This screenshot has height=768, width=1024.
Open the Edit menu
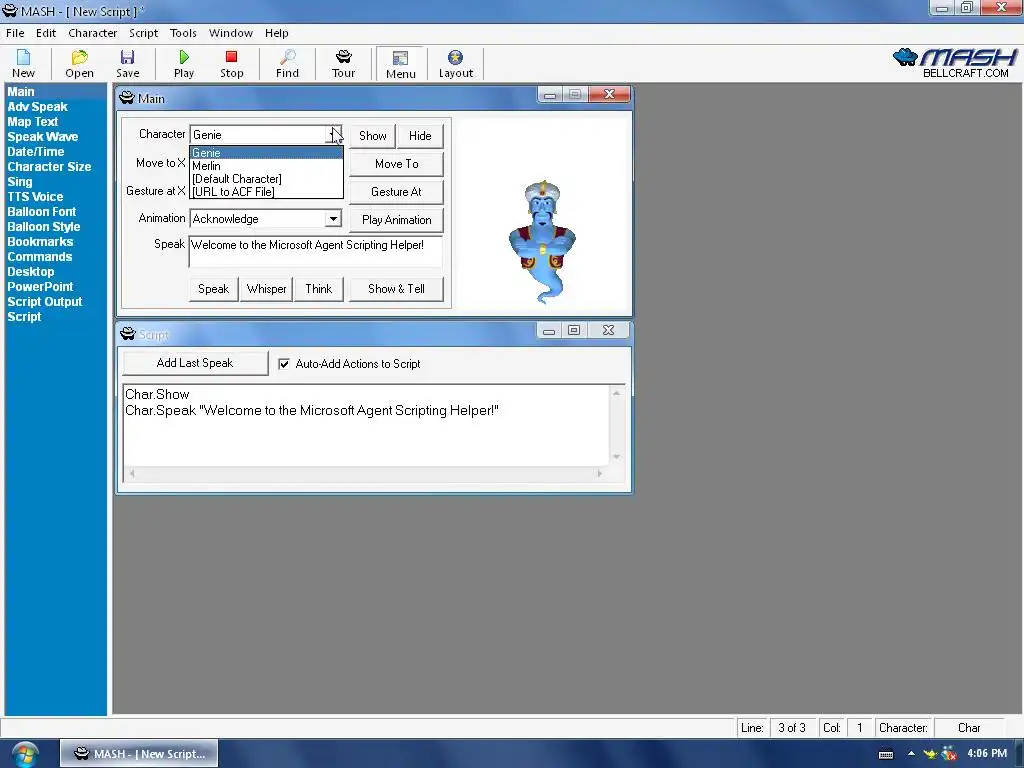tap(46, 33)
